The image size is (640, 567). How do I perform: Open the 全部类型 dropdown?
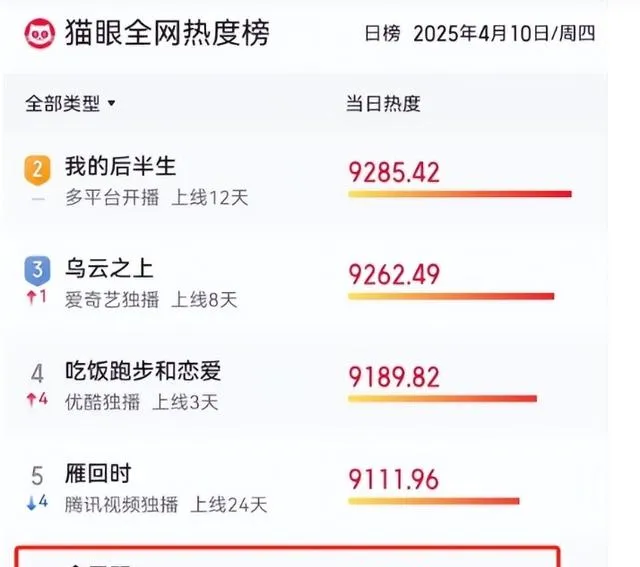pos(70,104)
